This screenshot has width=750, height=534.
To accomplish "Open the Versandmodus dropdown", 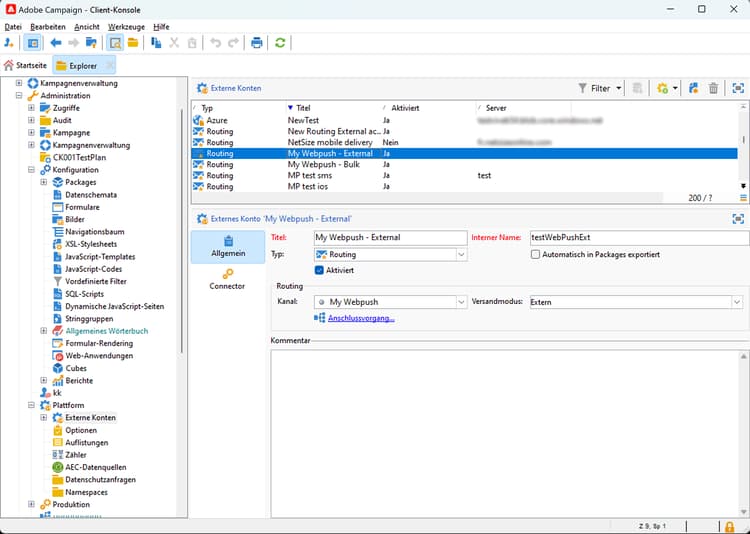I will (737, 302).
